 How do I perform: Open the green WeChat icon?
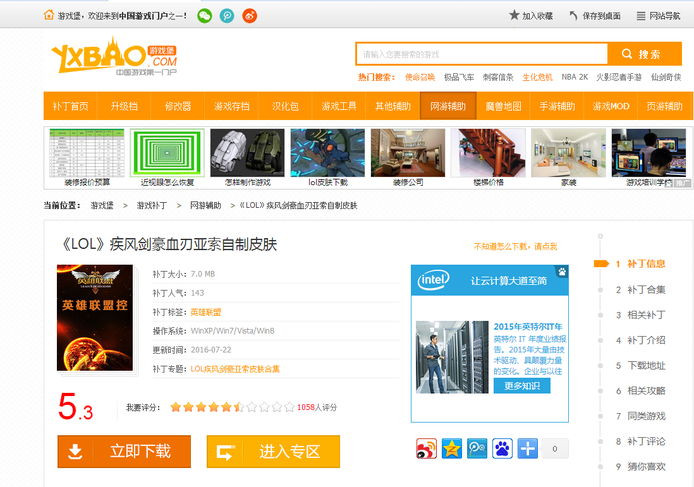coord(204,16)
